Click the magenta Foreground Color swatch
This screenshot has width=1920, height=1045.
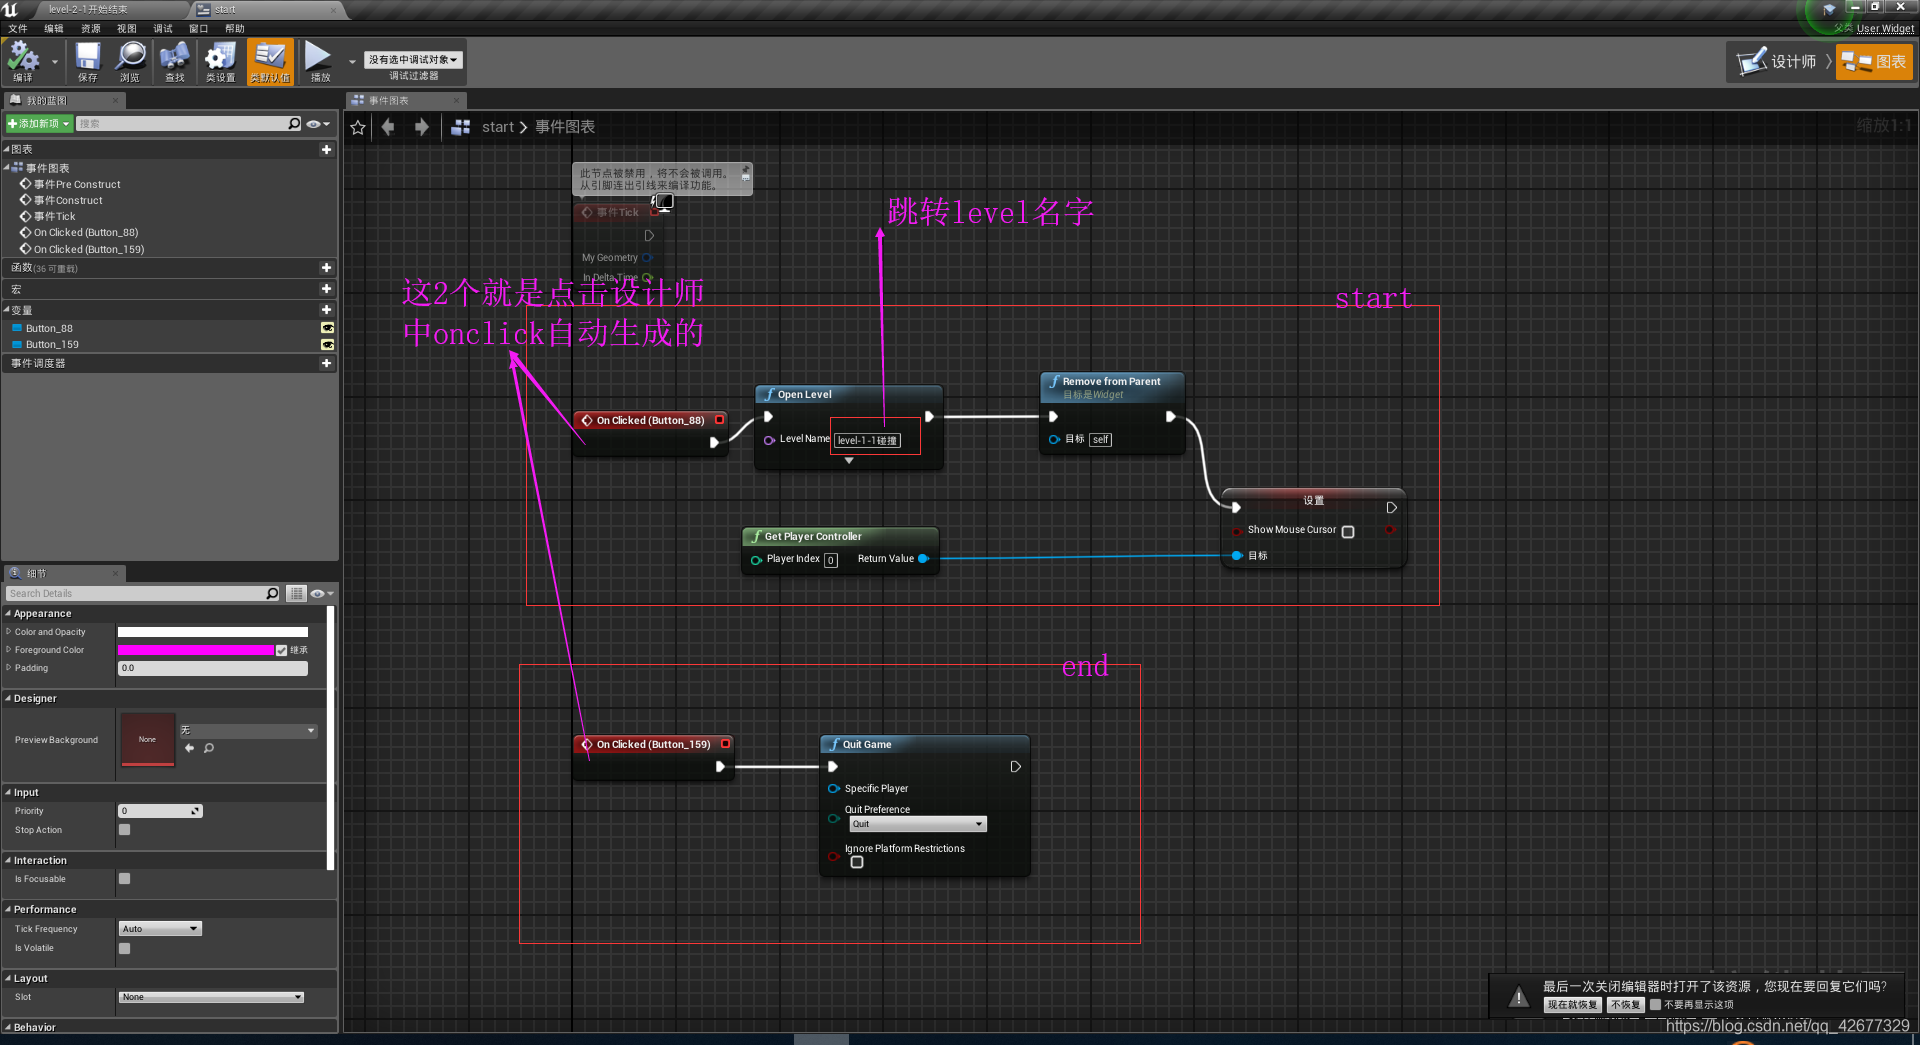[195, 650]
